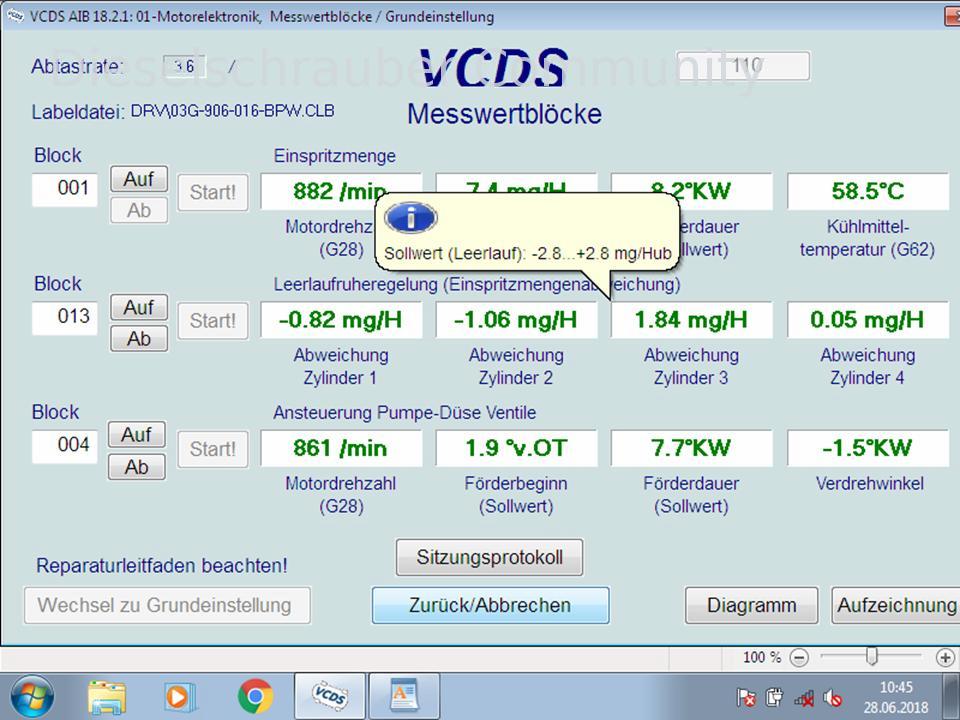Viewport: 960px width, 720px height.
Task: Click block number field 001
Action: tap(65, 190)
